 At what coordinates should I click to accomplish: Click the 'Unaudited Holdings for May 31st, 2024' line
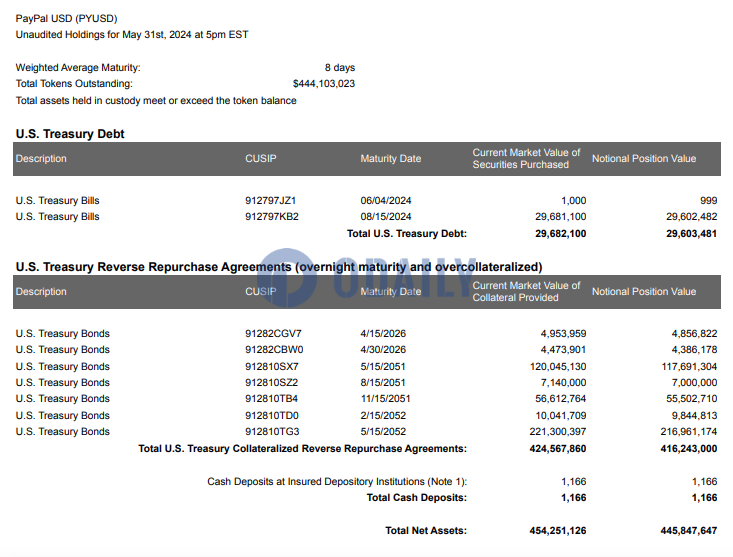tap(132, 35)
